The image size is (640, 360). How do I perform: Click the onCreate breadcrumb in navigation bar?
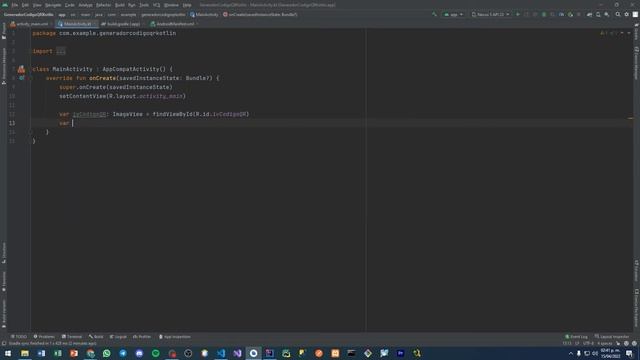pyautogui.click(x=260, y=14)
